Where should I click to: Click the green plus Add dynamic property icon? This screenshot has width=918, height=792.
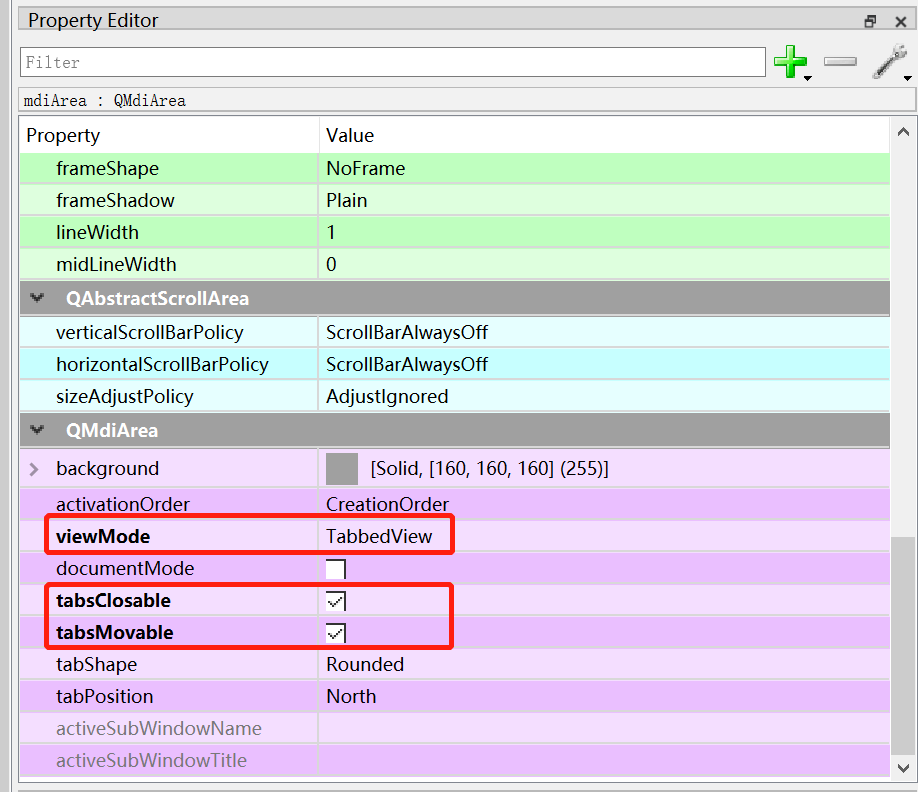(x=790, y=60)
